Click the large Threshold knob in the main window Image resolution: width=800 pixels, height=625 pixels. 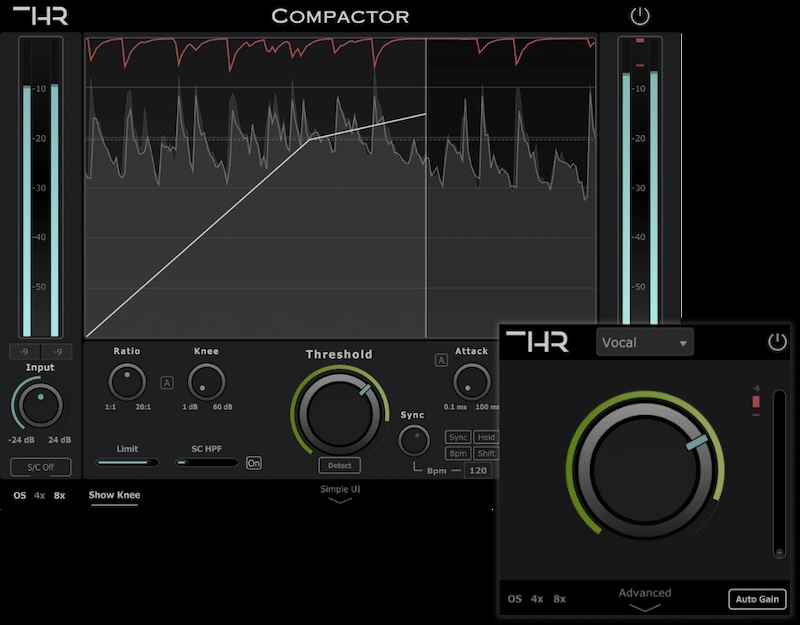[339, 412]
